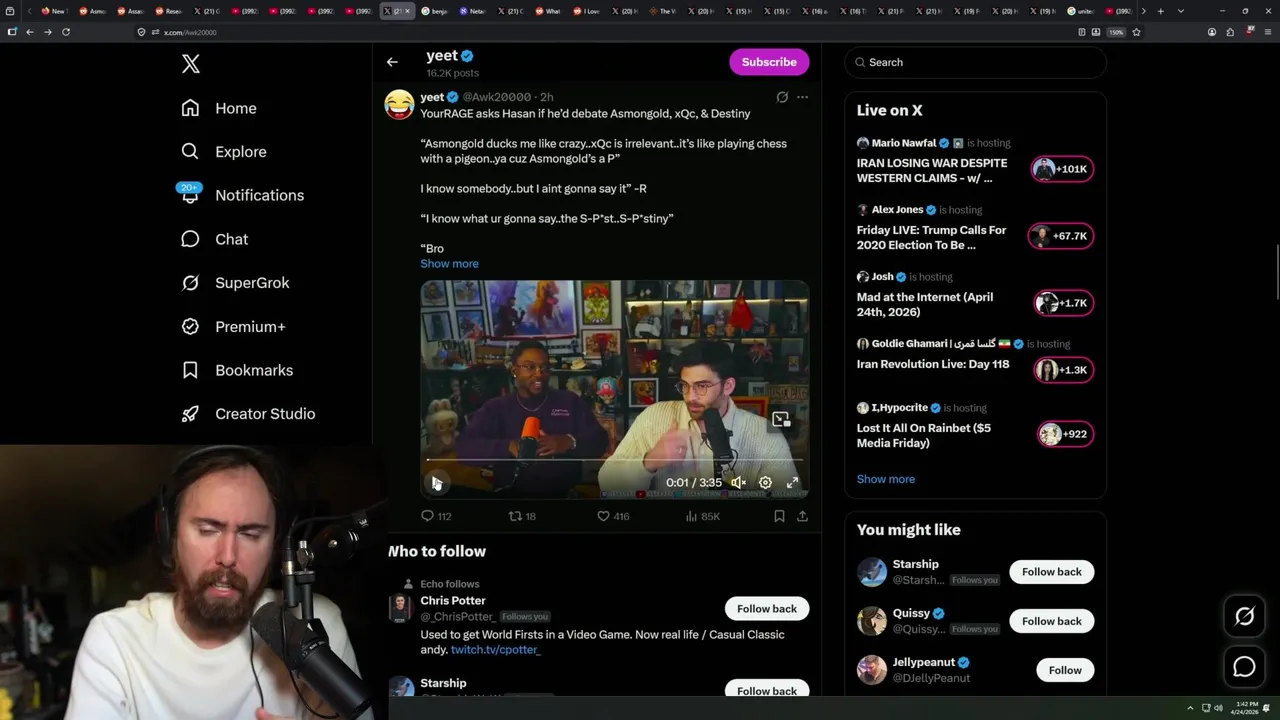
Task: Open the Home page
Action: click(219, 108)
